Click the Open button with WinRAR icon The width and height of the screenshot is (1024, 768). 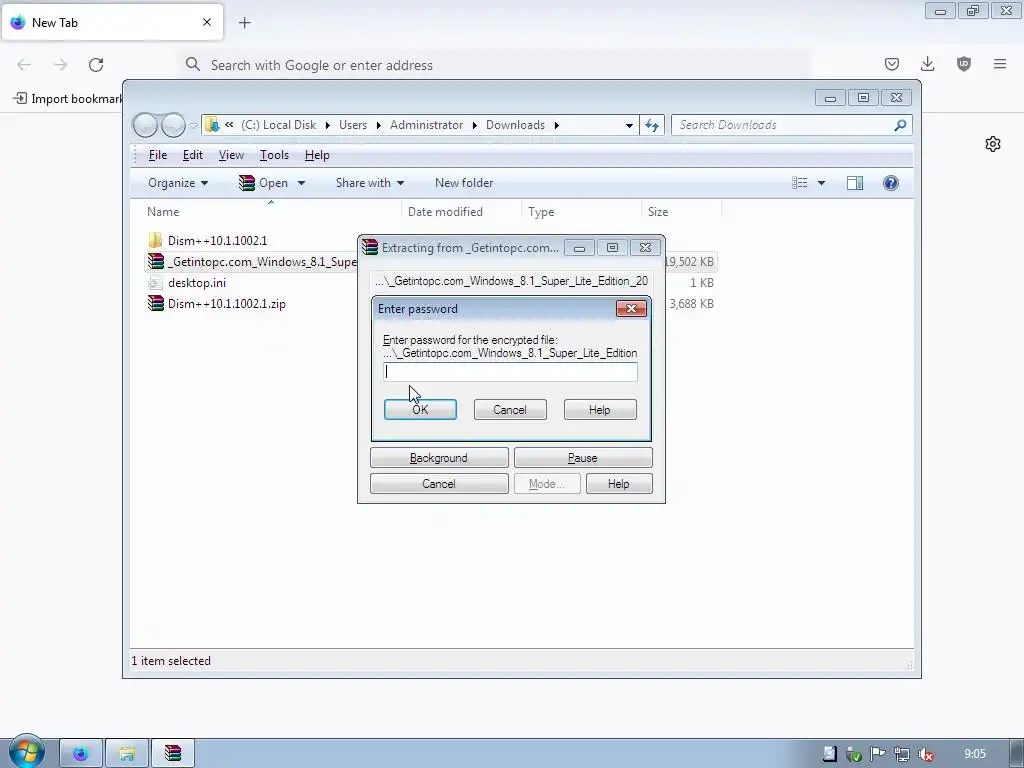click(264, 183)
